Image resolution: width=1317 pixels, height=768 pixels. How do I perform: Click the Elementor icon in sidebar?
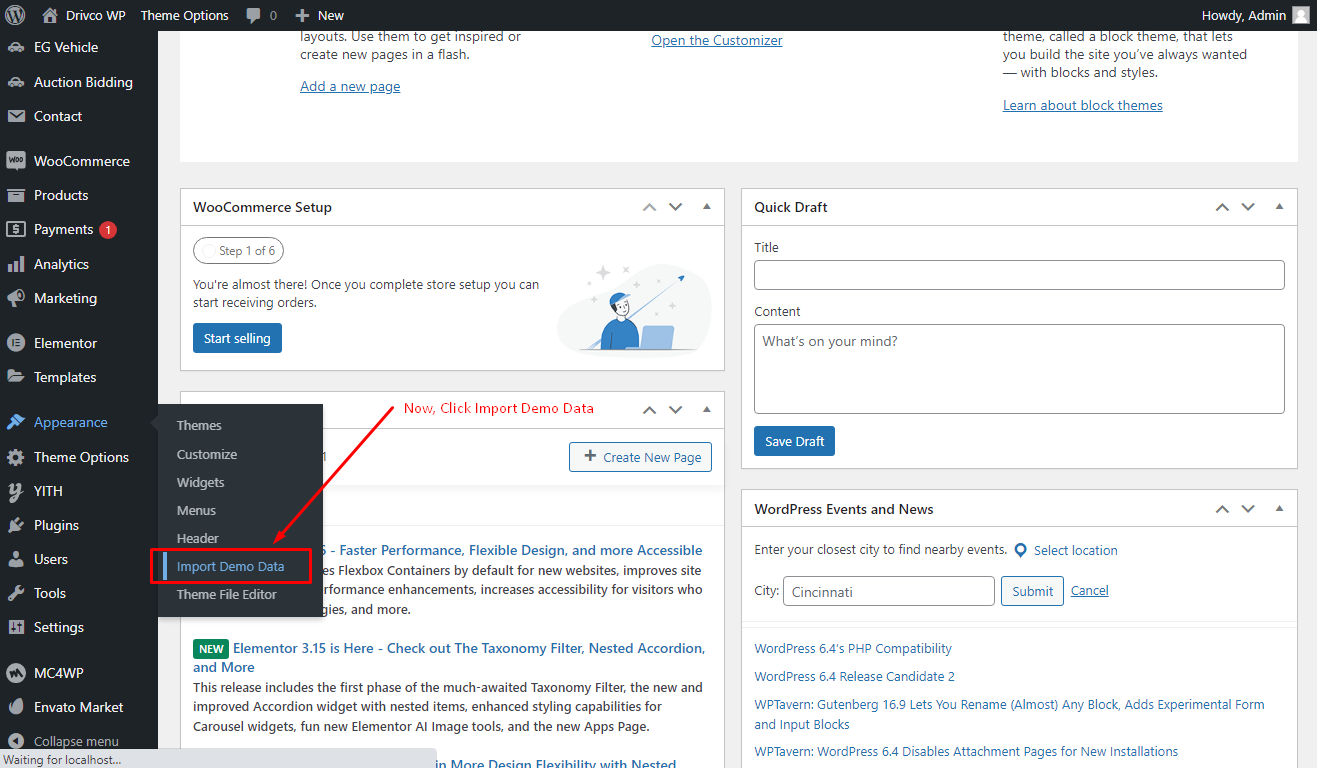pyautogui.click(x=15, y=343)
